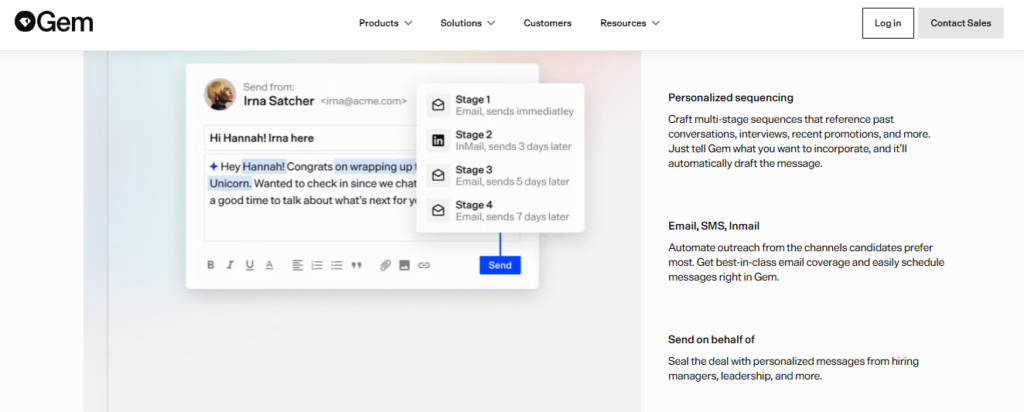The width and height of the screenshot is (1024, 412).
Task: Click the 'Send on behalf of' heading
Action: (712, 340)
